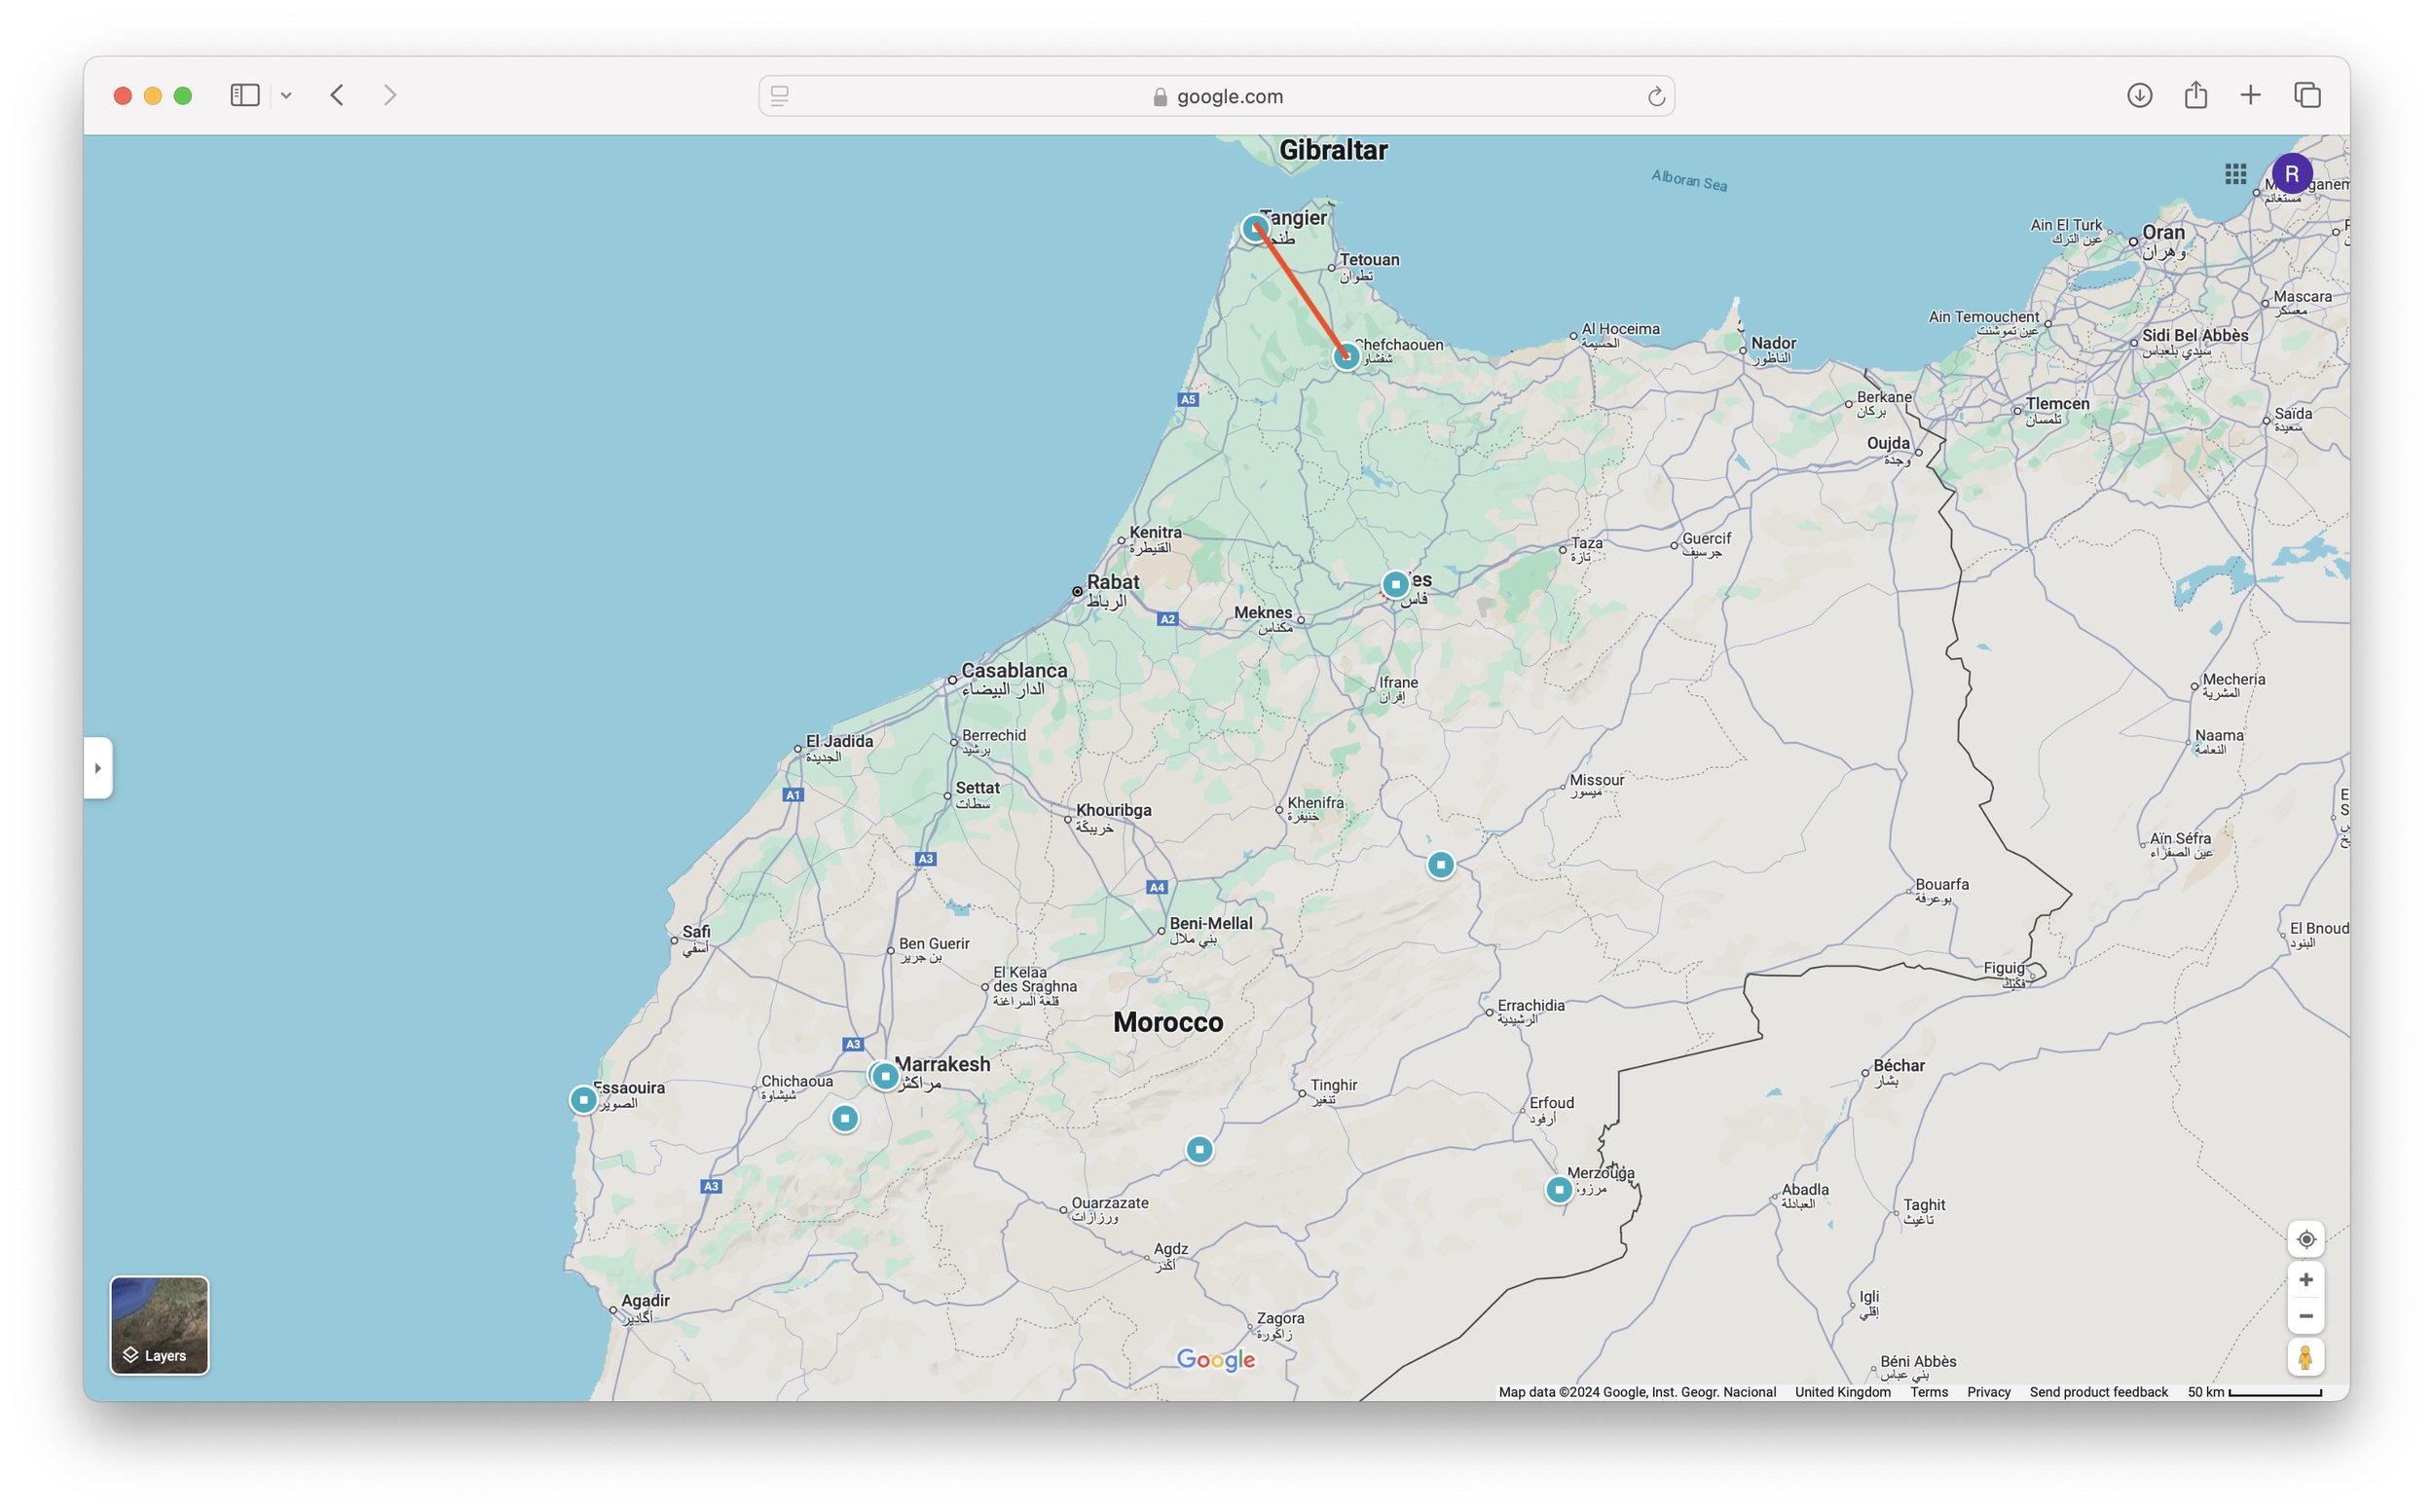Select the marker southwest of Tinghir
The width and height of the screenshot is (2434, 1512).
coord(1199,1150)
